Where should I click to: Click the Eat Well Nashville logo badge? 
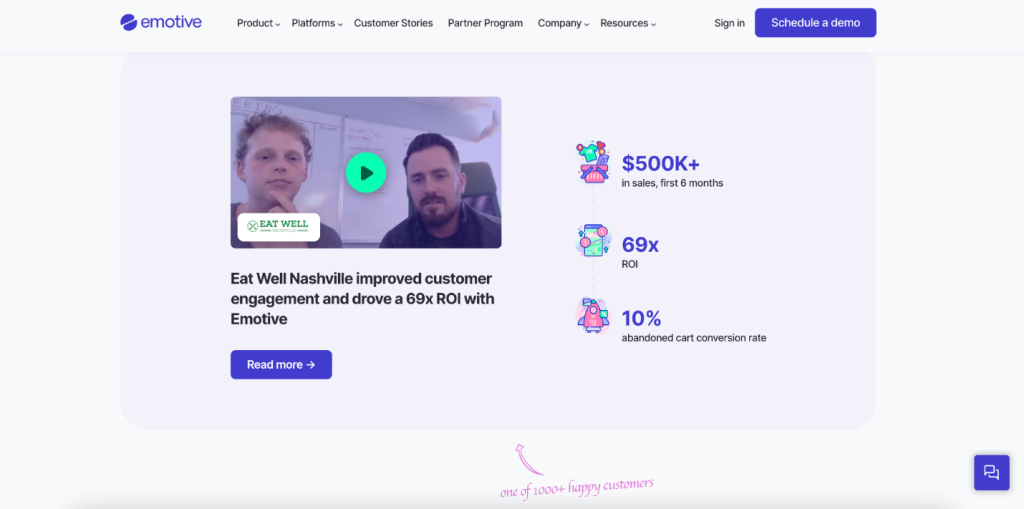point(279,227)
